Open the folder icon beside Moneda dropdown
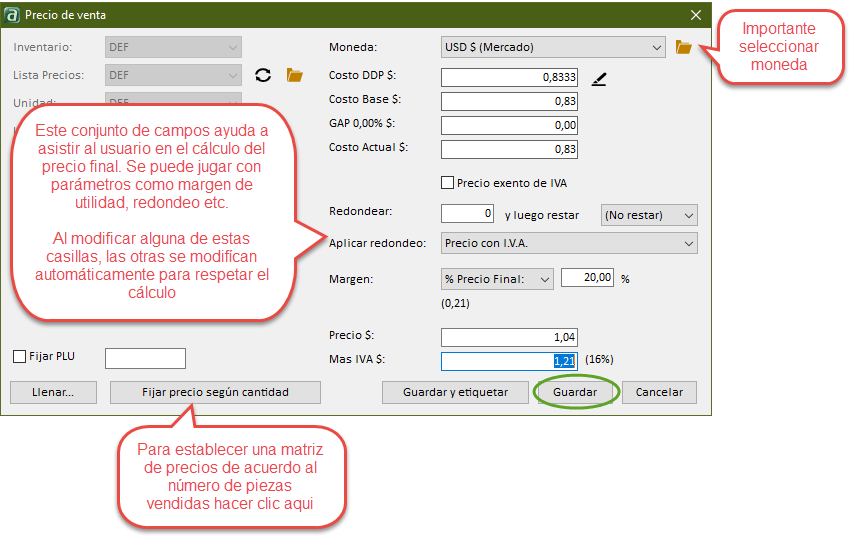 coord(684,47)
